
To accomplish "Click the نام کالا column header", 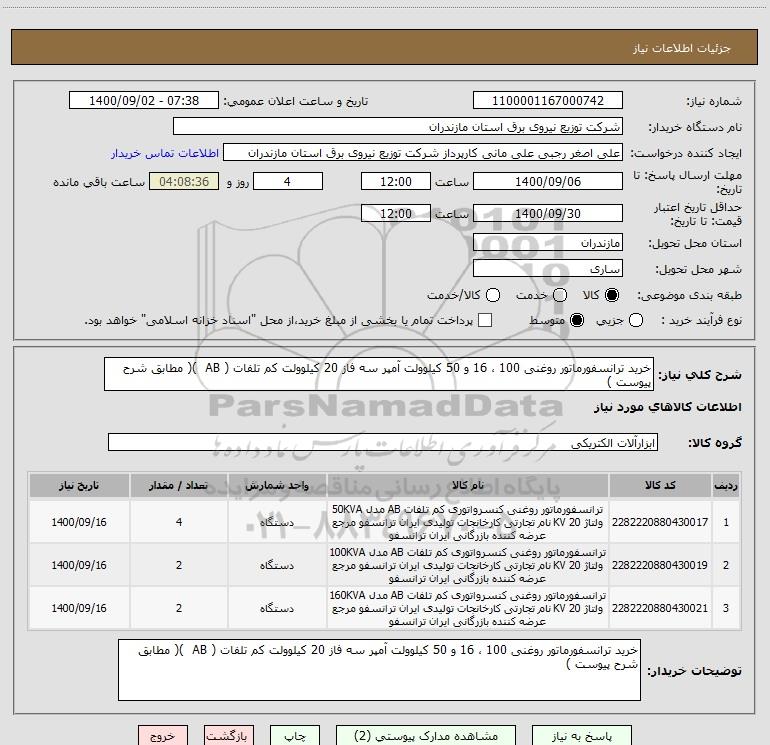I will 468,485.
